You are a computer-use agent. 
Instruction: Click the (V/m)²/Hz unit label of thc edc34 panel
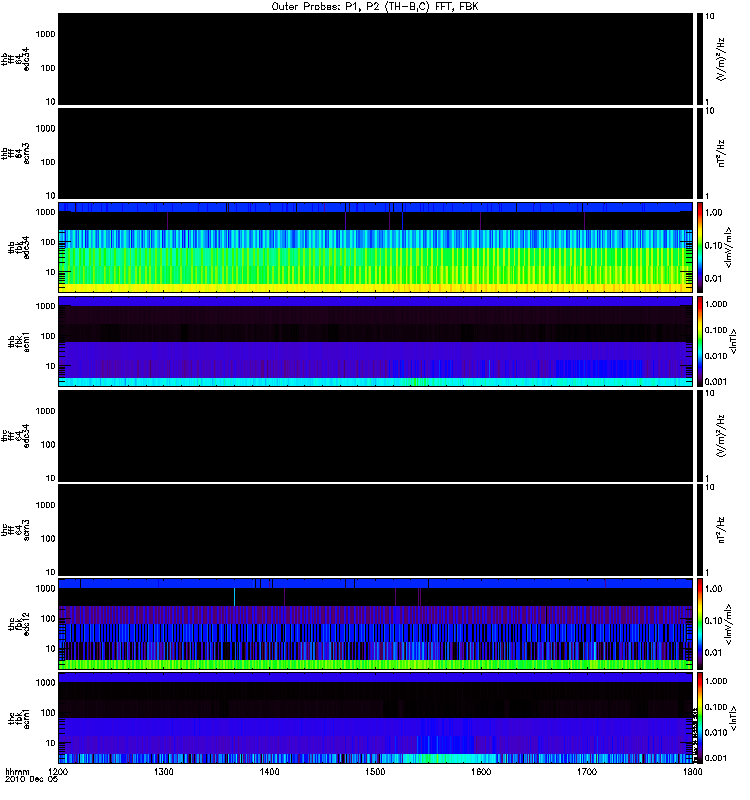tap(720, 436)
